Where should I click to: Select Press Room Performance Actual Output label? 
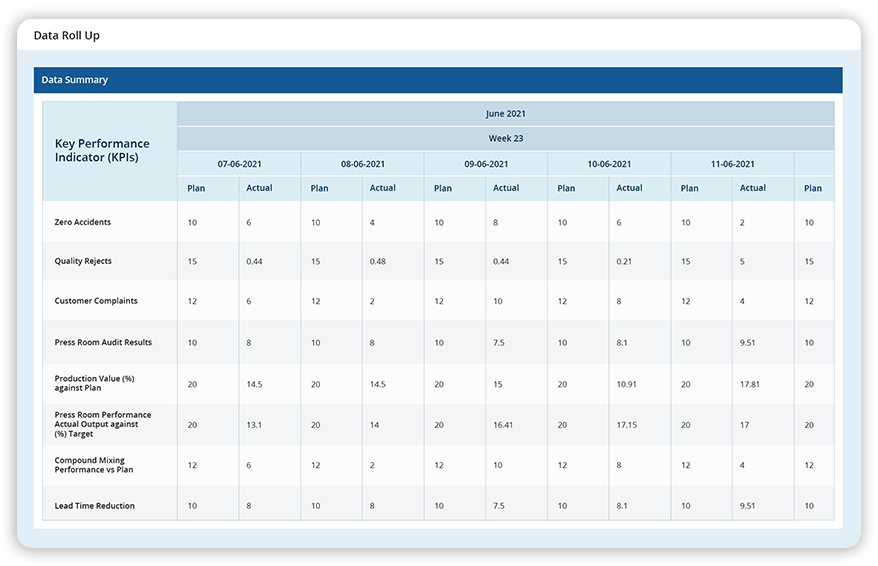(x=102, y=424)
